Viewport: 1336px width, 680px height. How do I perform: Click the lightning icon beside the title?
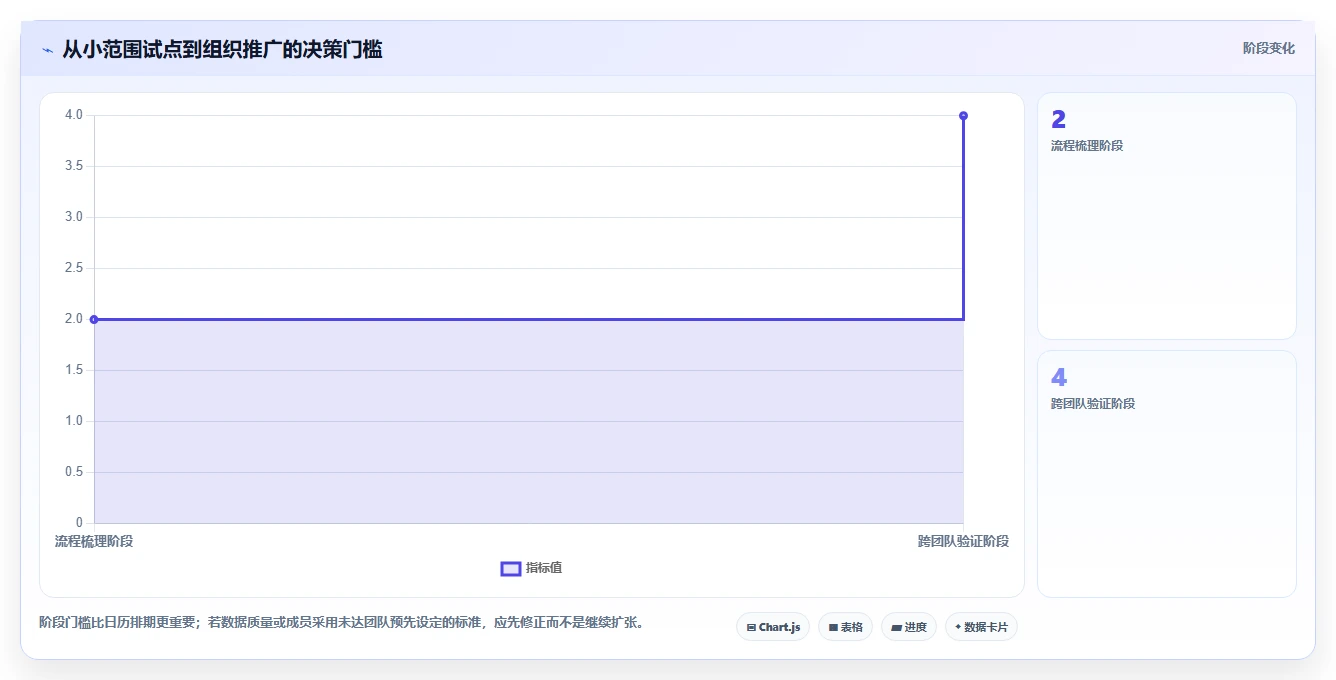[x=47, y=50]
